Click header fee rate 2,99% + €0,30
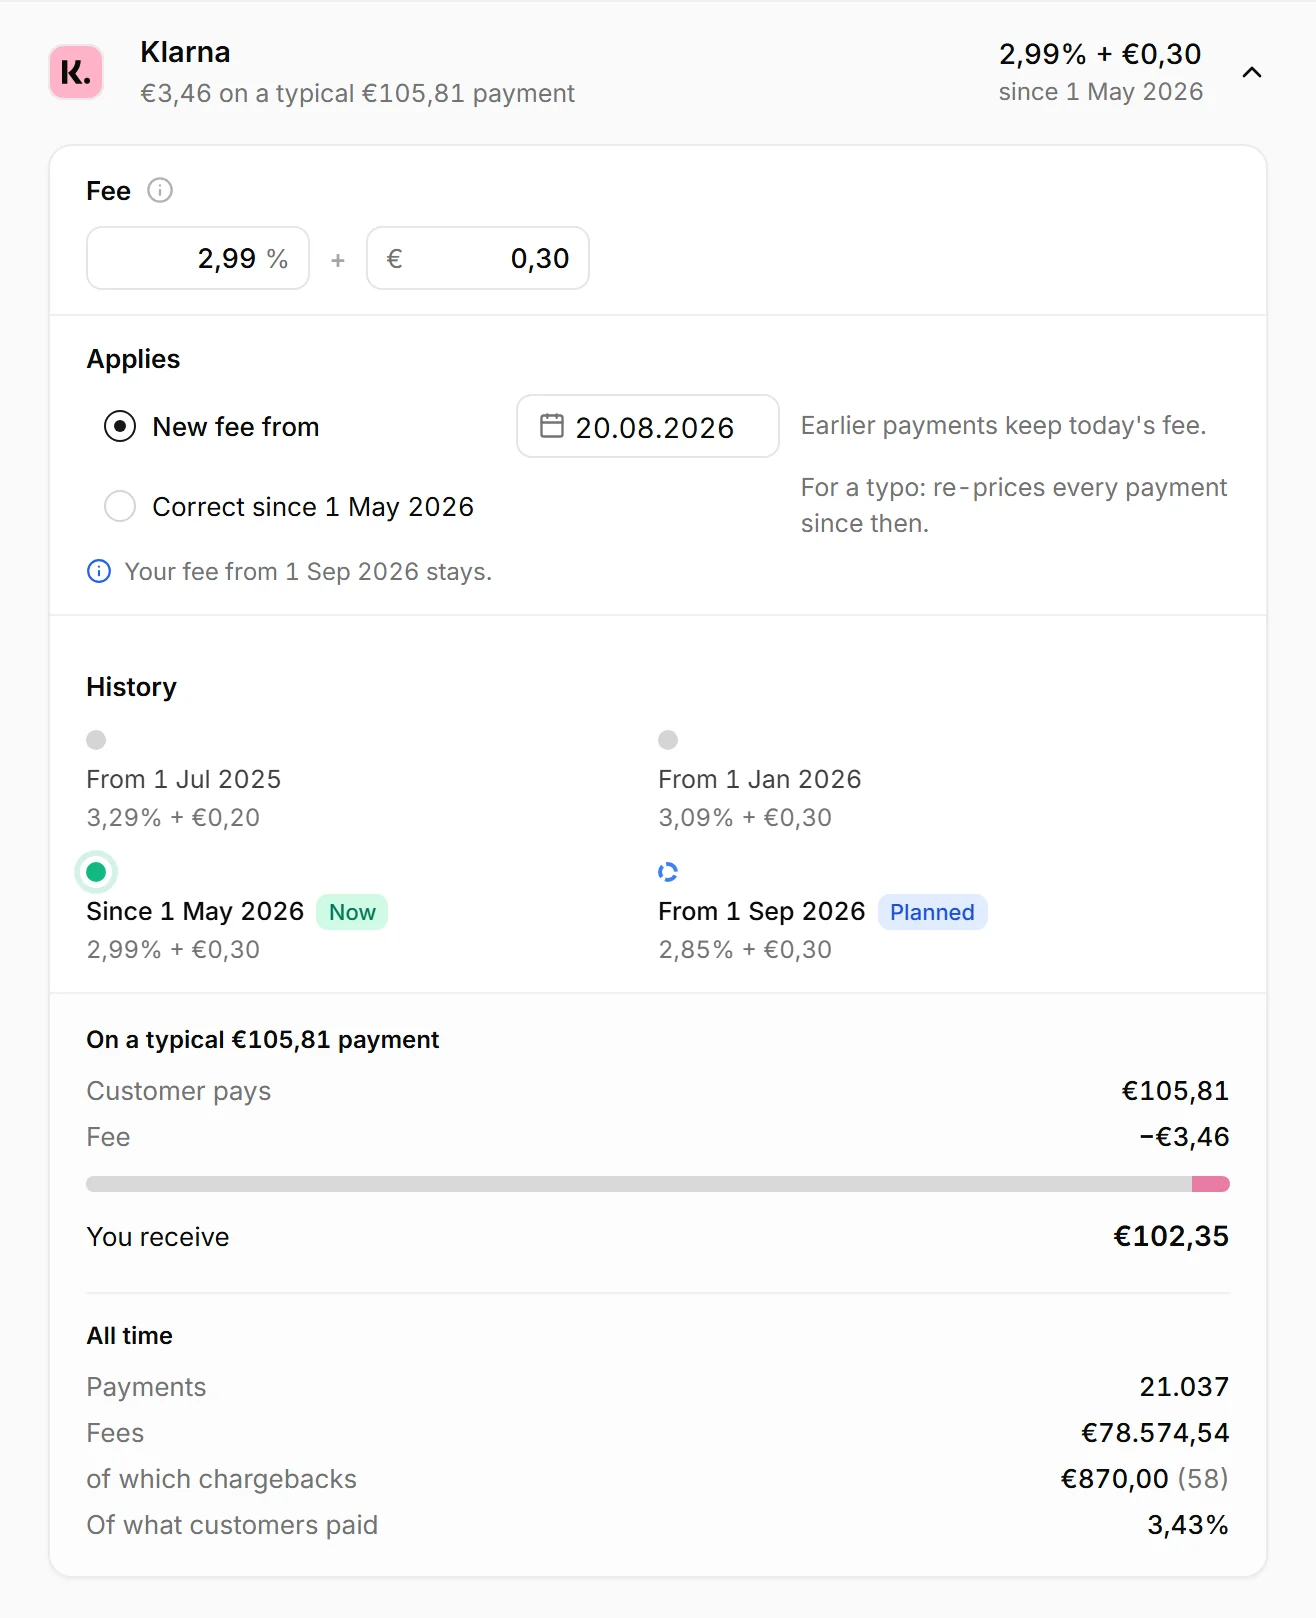The height and width of the screenshot is (1618, 1316). 1100,54
